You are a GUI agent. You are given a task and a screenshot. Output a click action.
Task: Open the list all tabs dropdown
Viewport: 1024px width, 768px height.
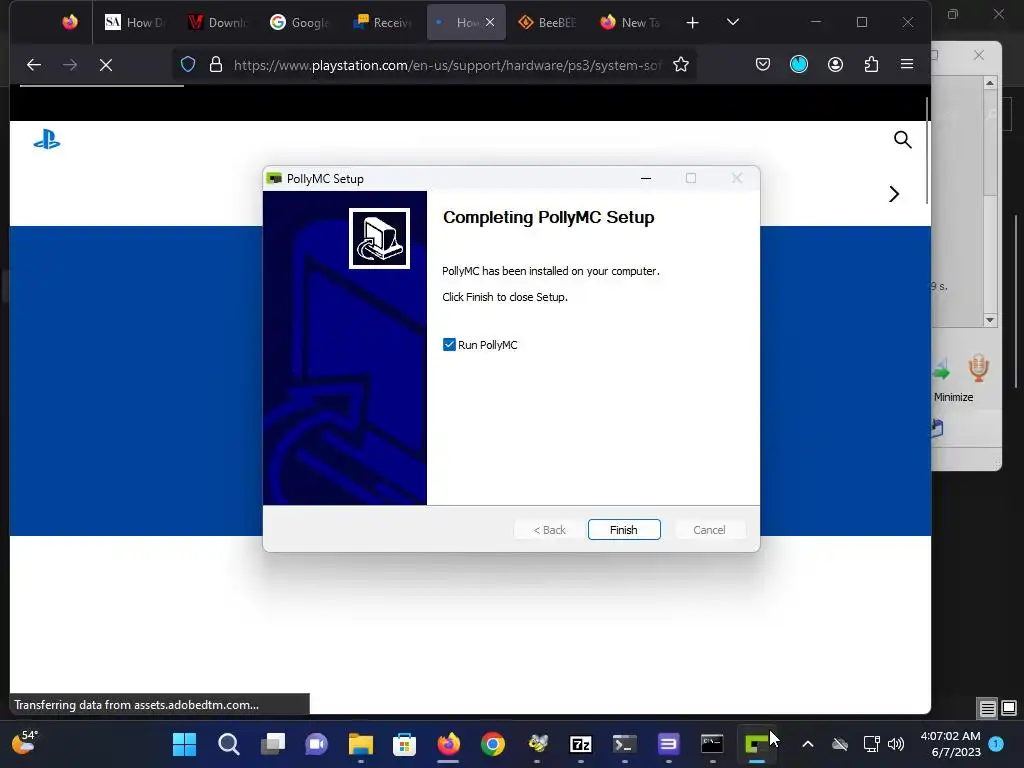733,22
